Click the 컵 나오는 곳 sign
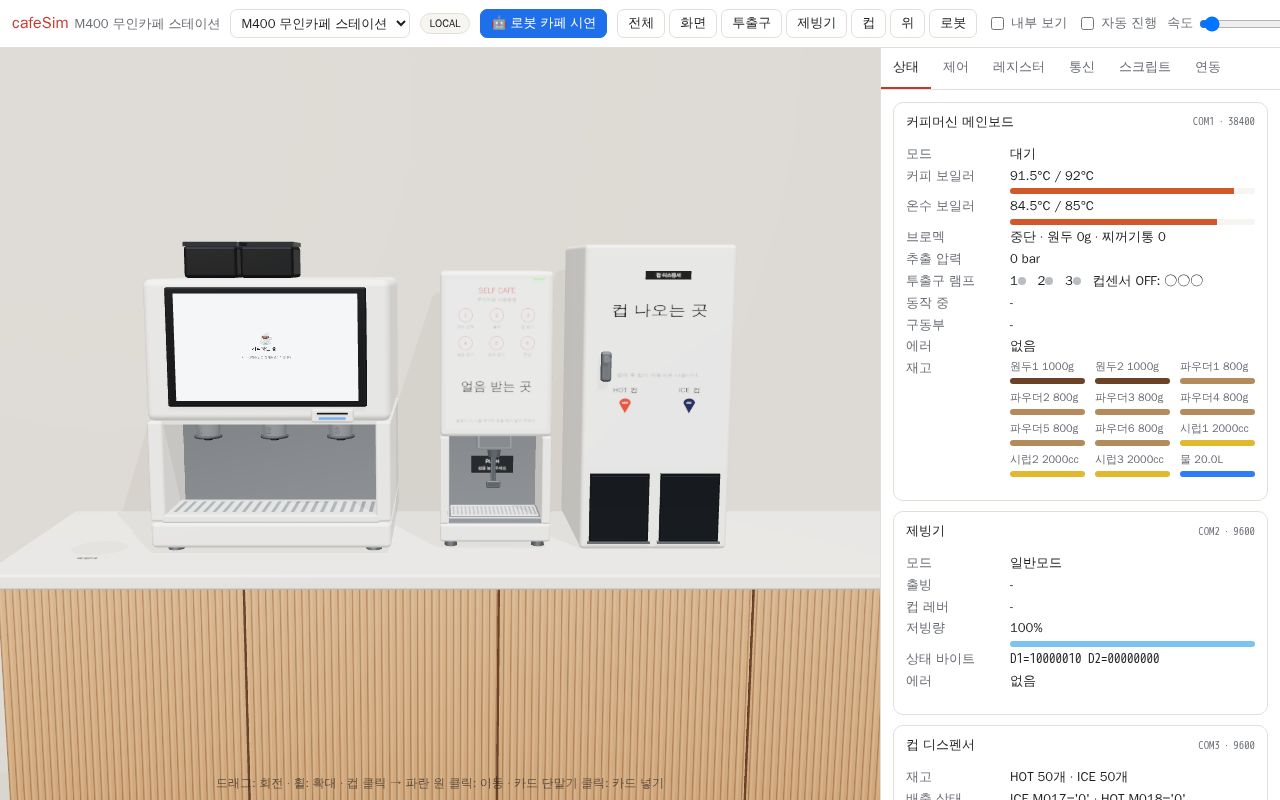1280x800 pixels. pyautogui.click(x=659, y=311)
